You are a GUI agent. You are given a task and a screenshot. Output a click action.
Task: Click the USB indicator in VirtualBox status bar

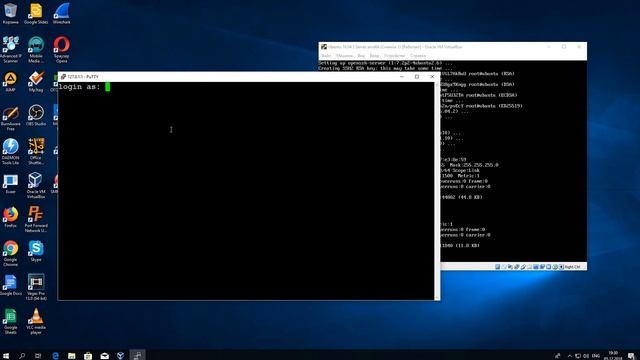coord(523,267)
